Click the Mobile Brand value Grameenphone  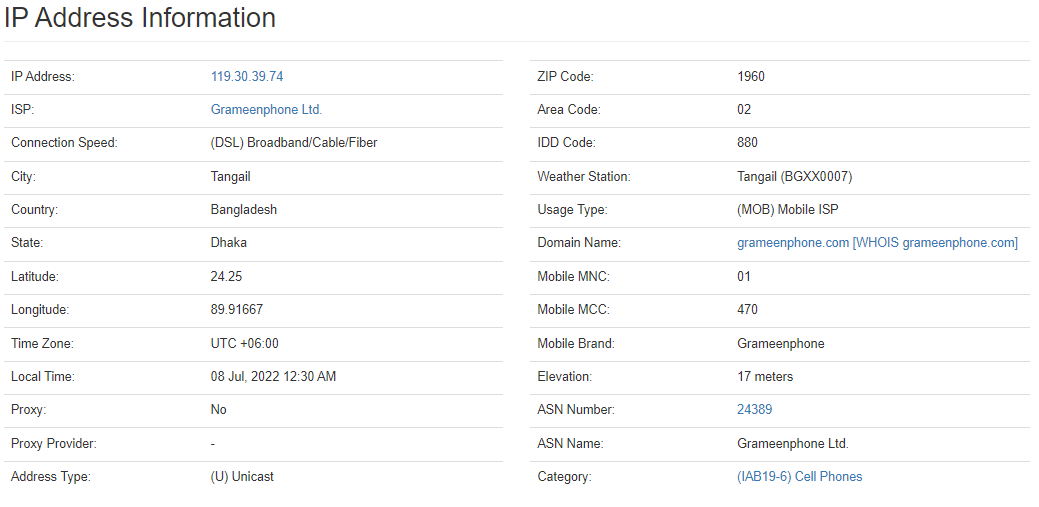click(x=781, y=344)
